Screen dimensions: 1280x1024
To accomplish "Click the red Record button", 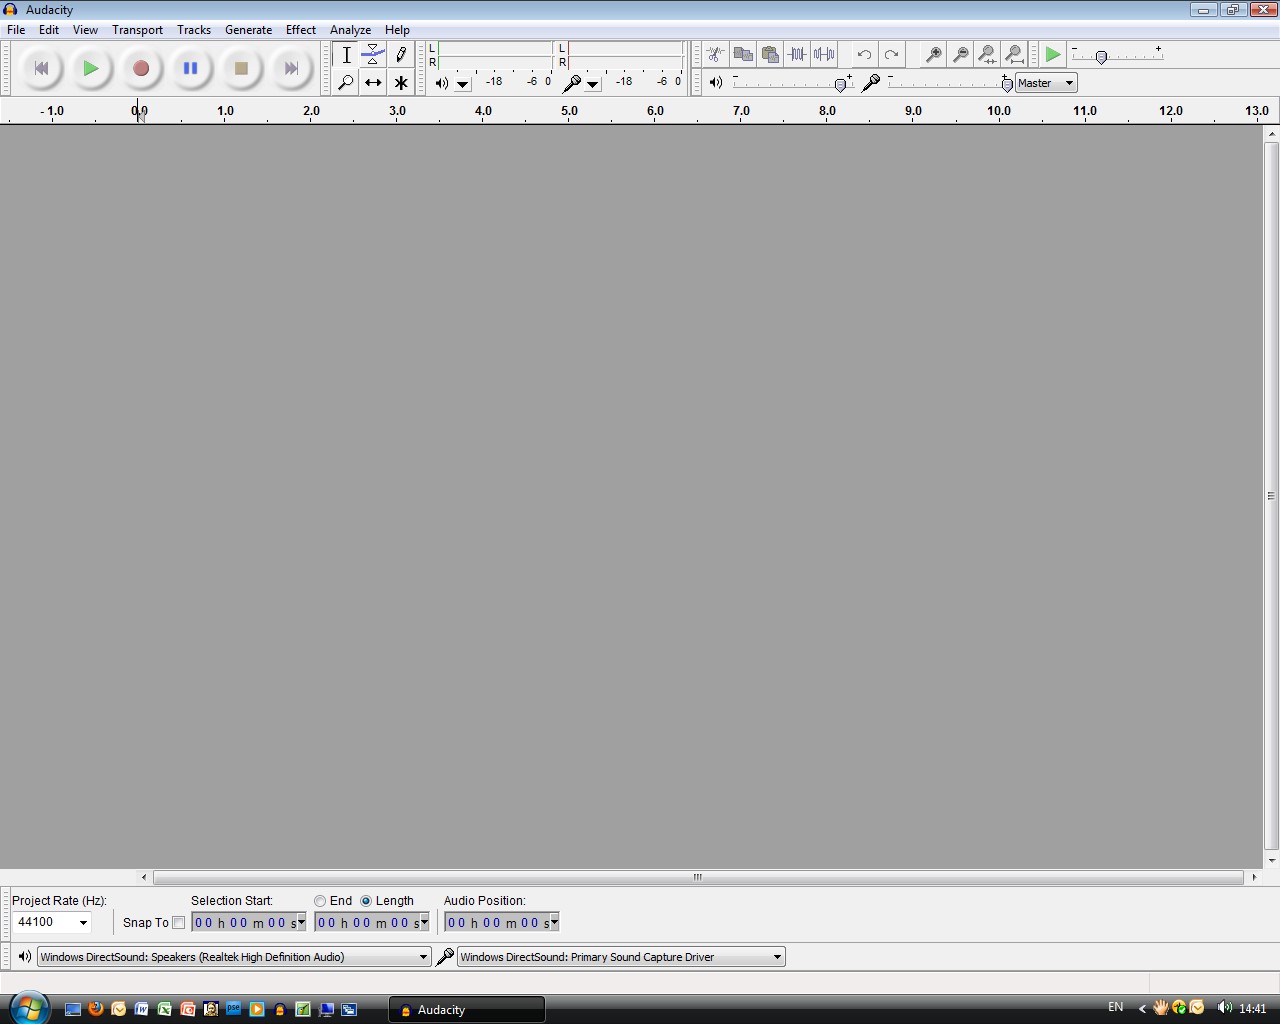I will (141, 68).
